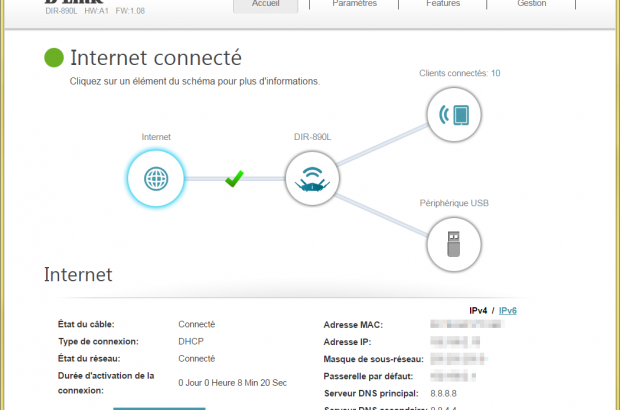This screenshot has height=410, width=620.
Task: Click the connected clients count 10
Action: coord(496,73)
